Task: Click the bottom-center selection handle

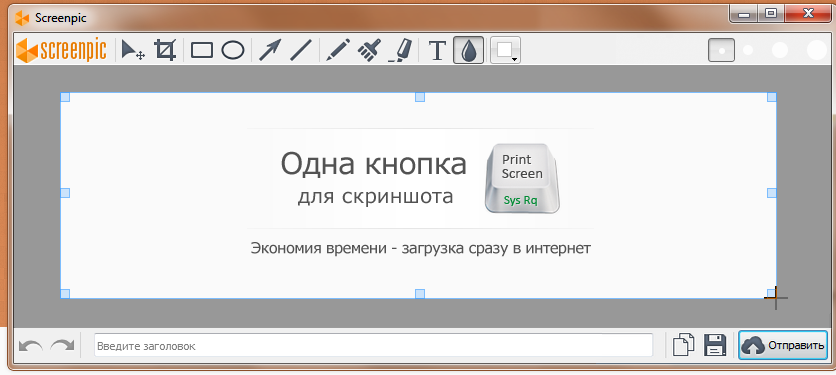Action: [x=420, y=293]
